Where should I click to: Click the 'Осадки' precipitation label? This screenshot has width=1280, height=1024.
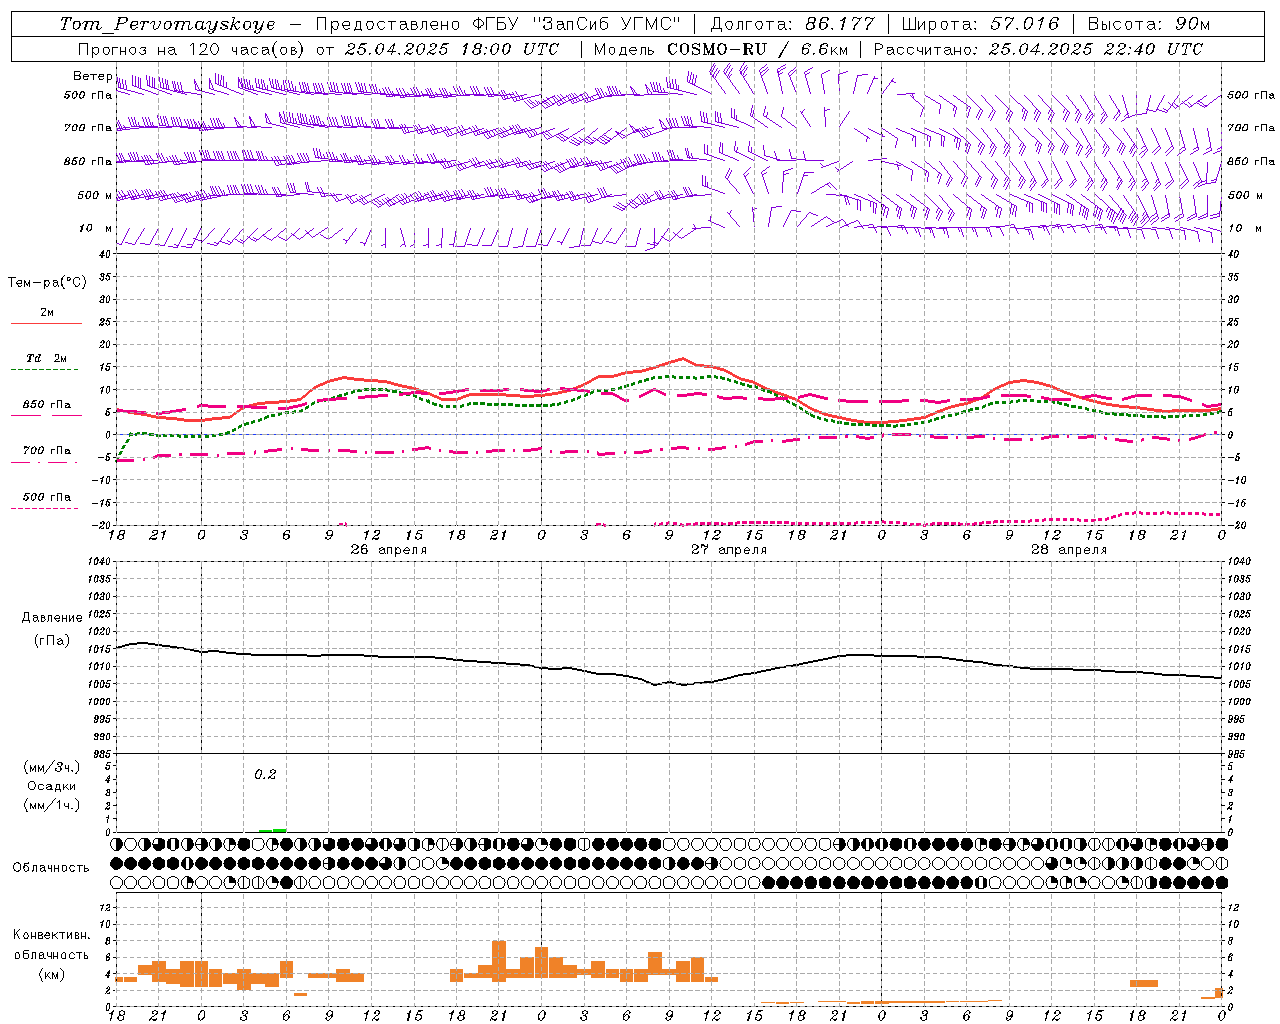pos(52,786)
